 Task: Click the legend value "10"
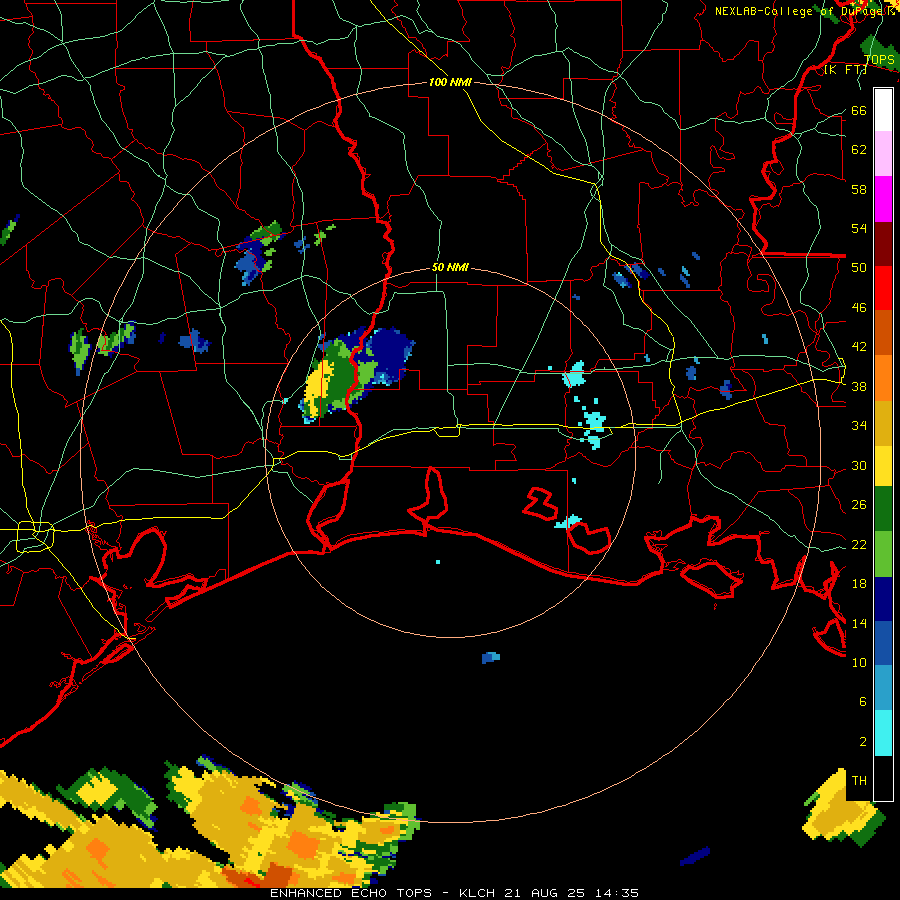(x=859, y=662)
